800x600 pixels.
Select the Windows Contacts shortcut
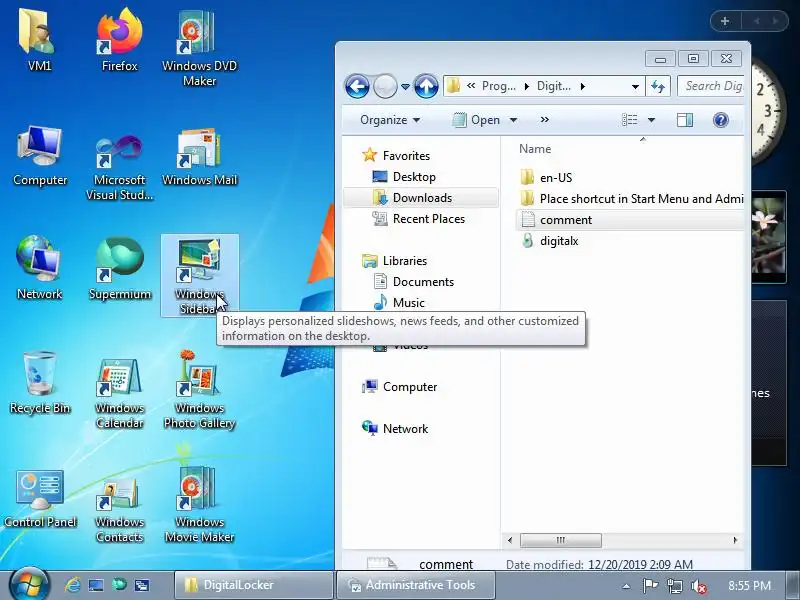(x=119, y=509)
